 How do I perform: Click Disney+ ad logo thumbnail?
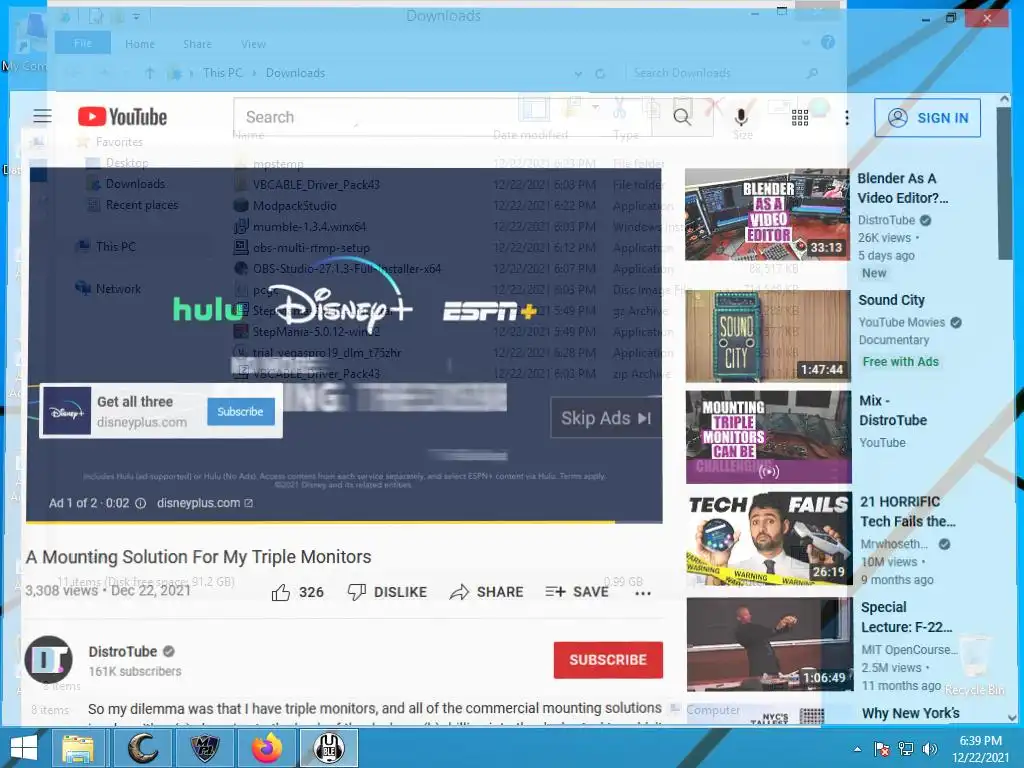(67, 411)
